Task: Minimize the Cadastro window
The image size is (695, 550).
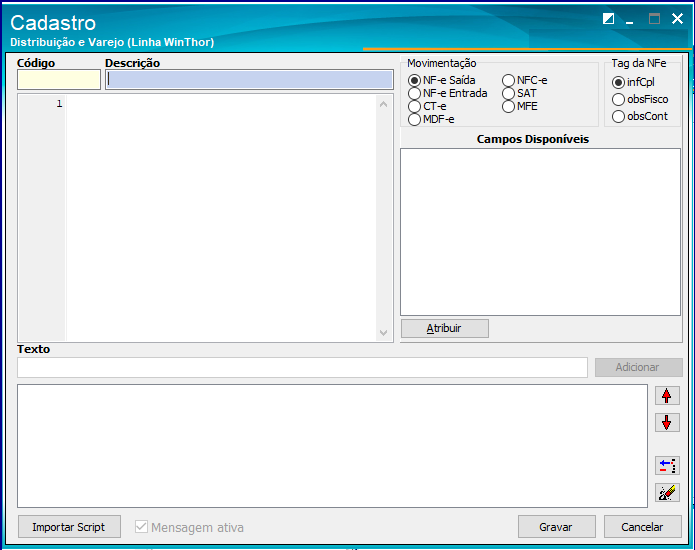Action: 629,20
